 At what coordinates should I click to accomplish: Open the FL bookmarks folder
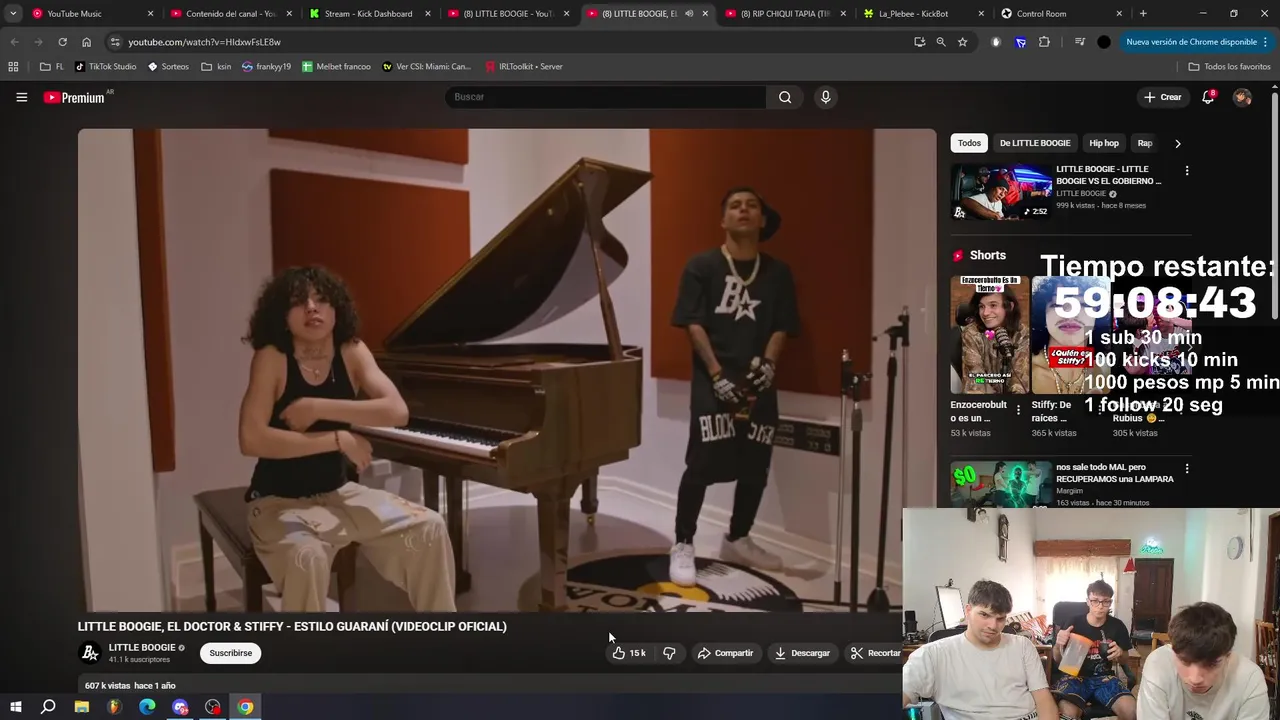tap(51, 67)
